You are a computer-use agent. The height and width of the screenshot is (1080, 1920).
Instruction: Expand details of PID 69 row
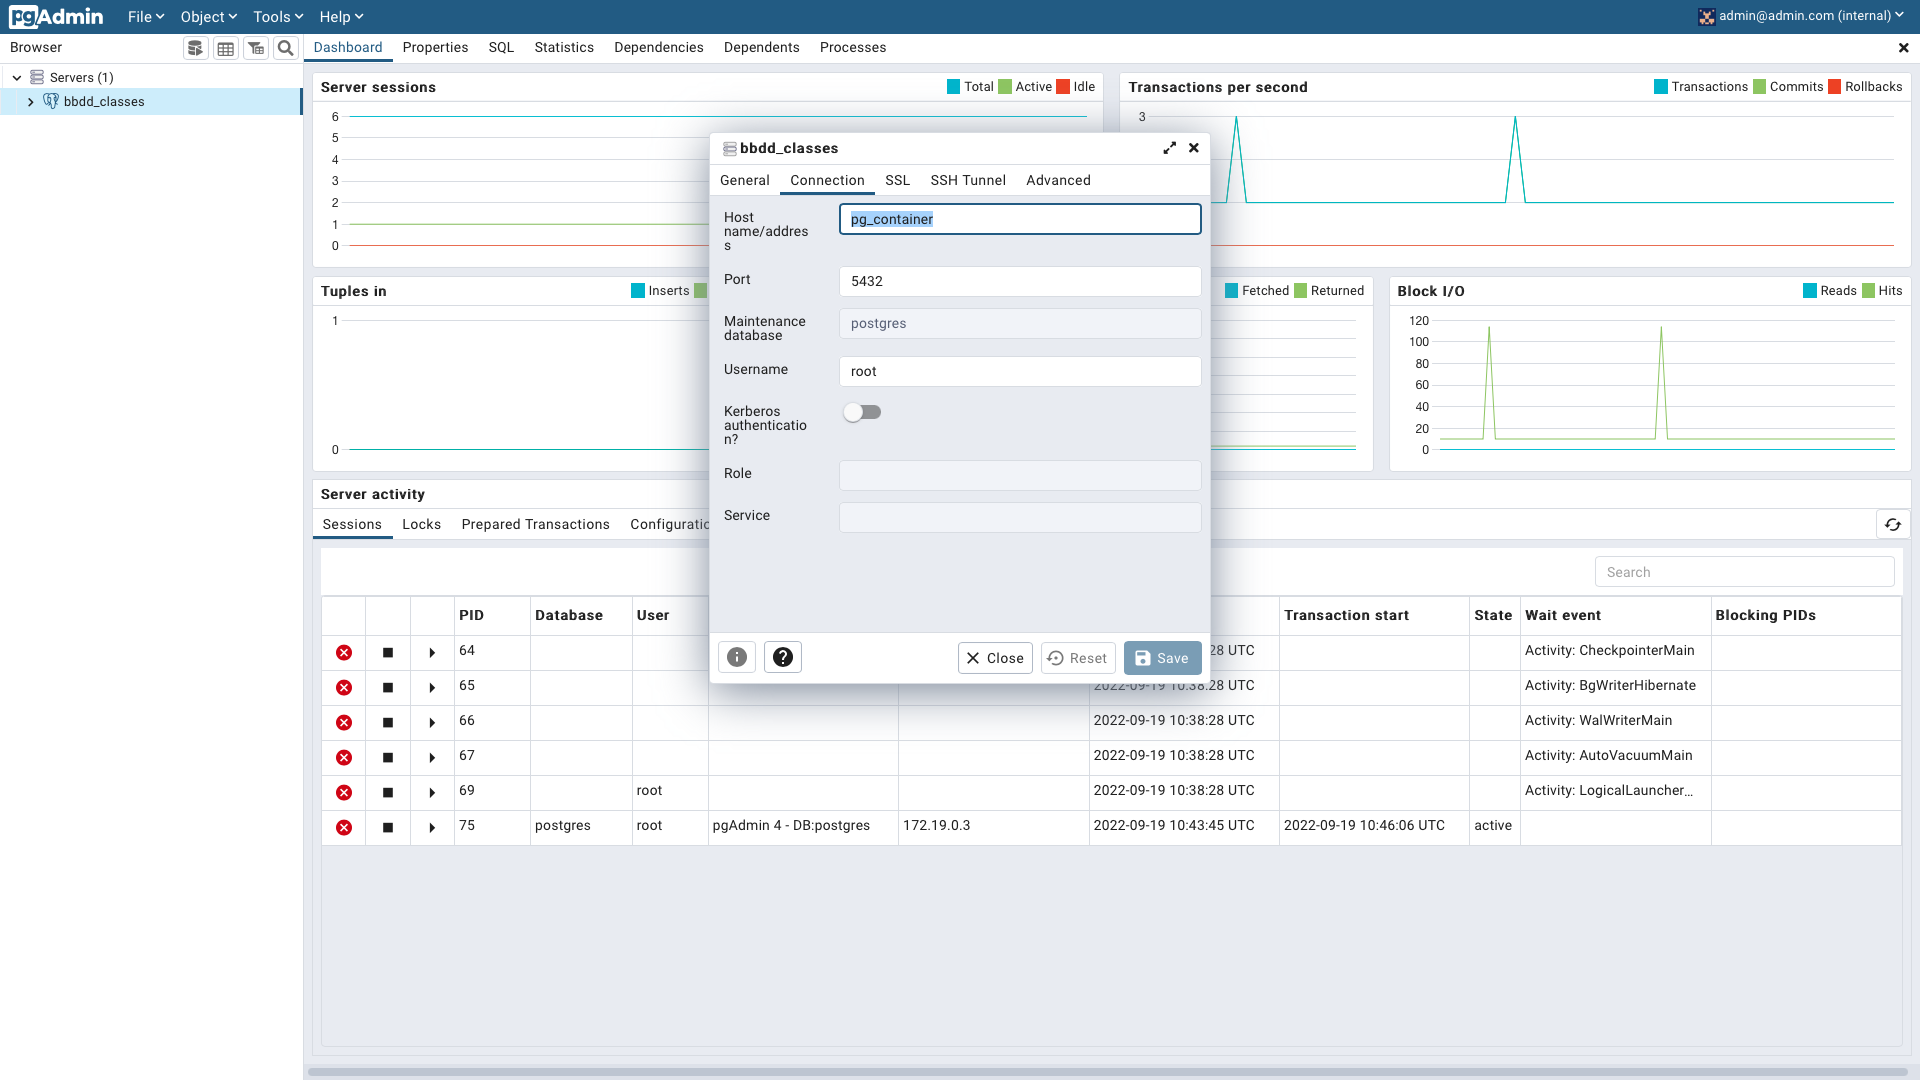(x=432, y=793)
